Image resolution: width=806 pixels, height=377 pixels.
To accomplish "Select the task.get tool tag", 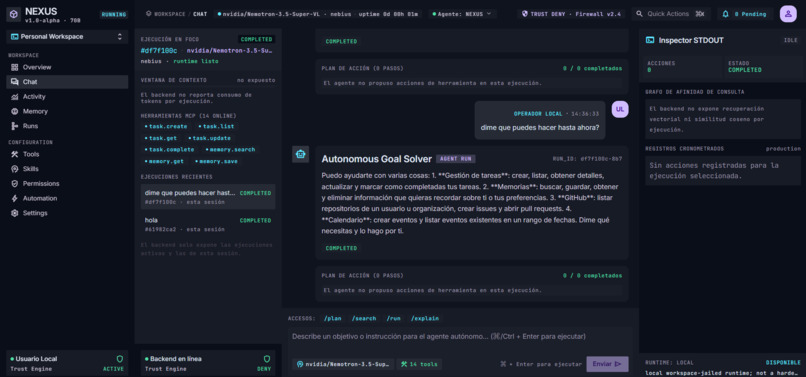I will (161, 138).
